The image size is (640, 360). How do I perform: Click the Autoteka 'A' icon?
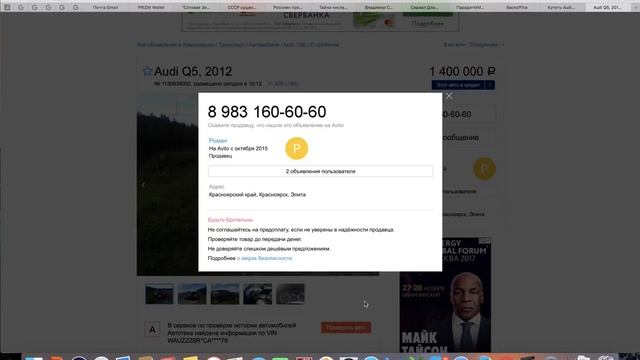point(152,329)
